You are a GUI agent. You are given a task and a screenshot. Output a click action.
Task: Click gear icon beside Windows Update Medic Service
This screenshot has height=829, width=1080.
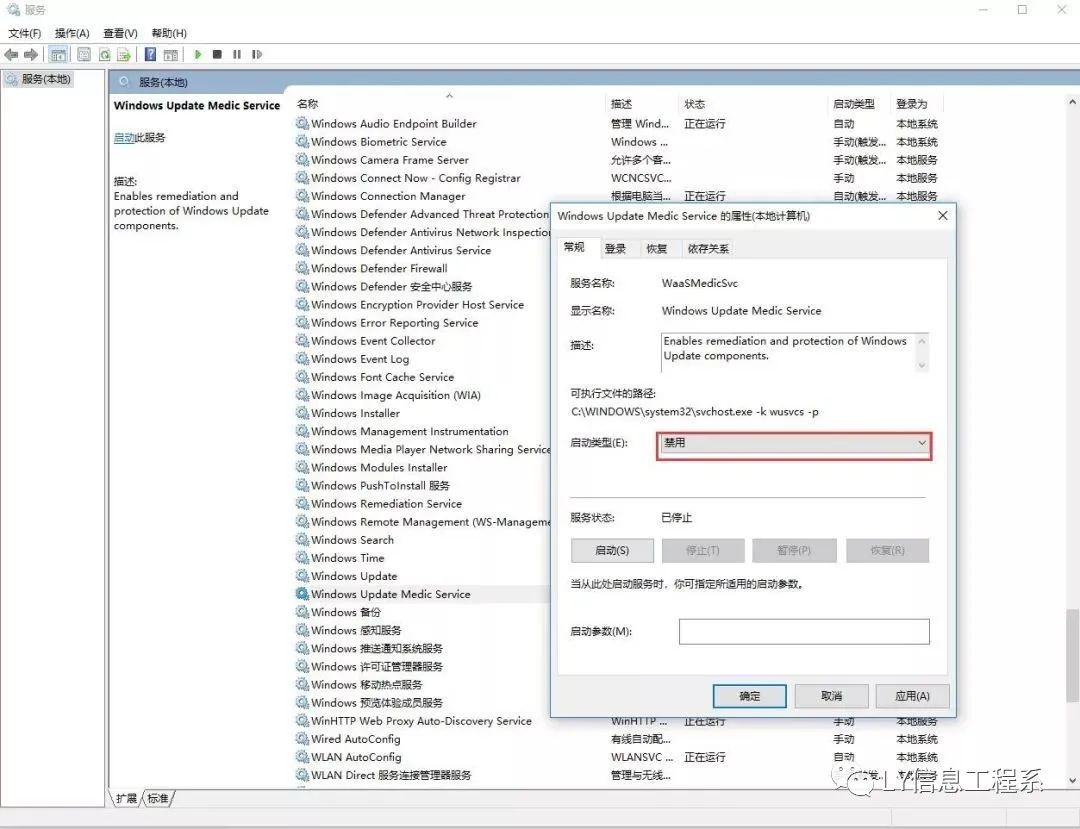click(302, 594)
